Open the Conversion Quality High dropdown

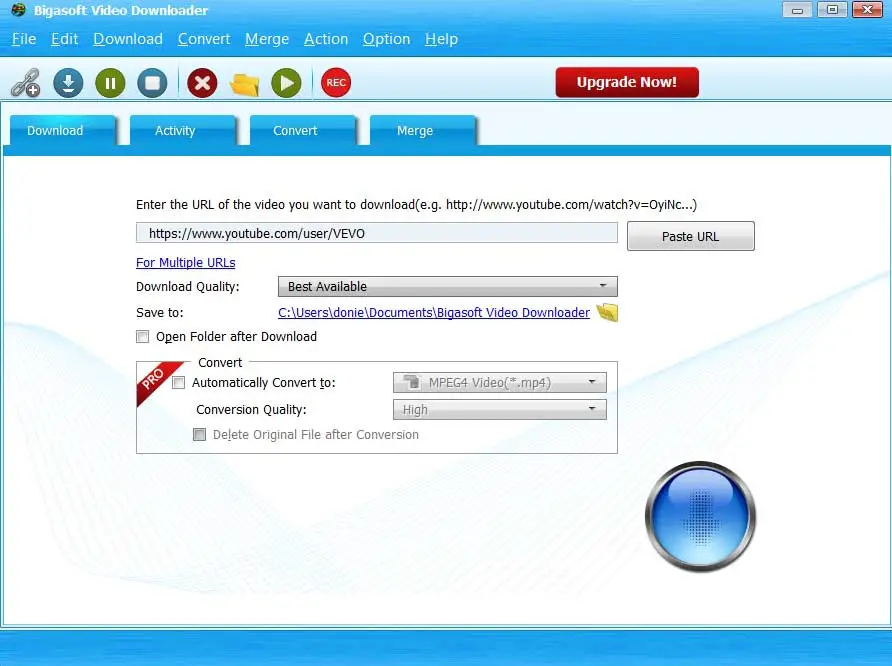pos(499,409)
